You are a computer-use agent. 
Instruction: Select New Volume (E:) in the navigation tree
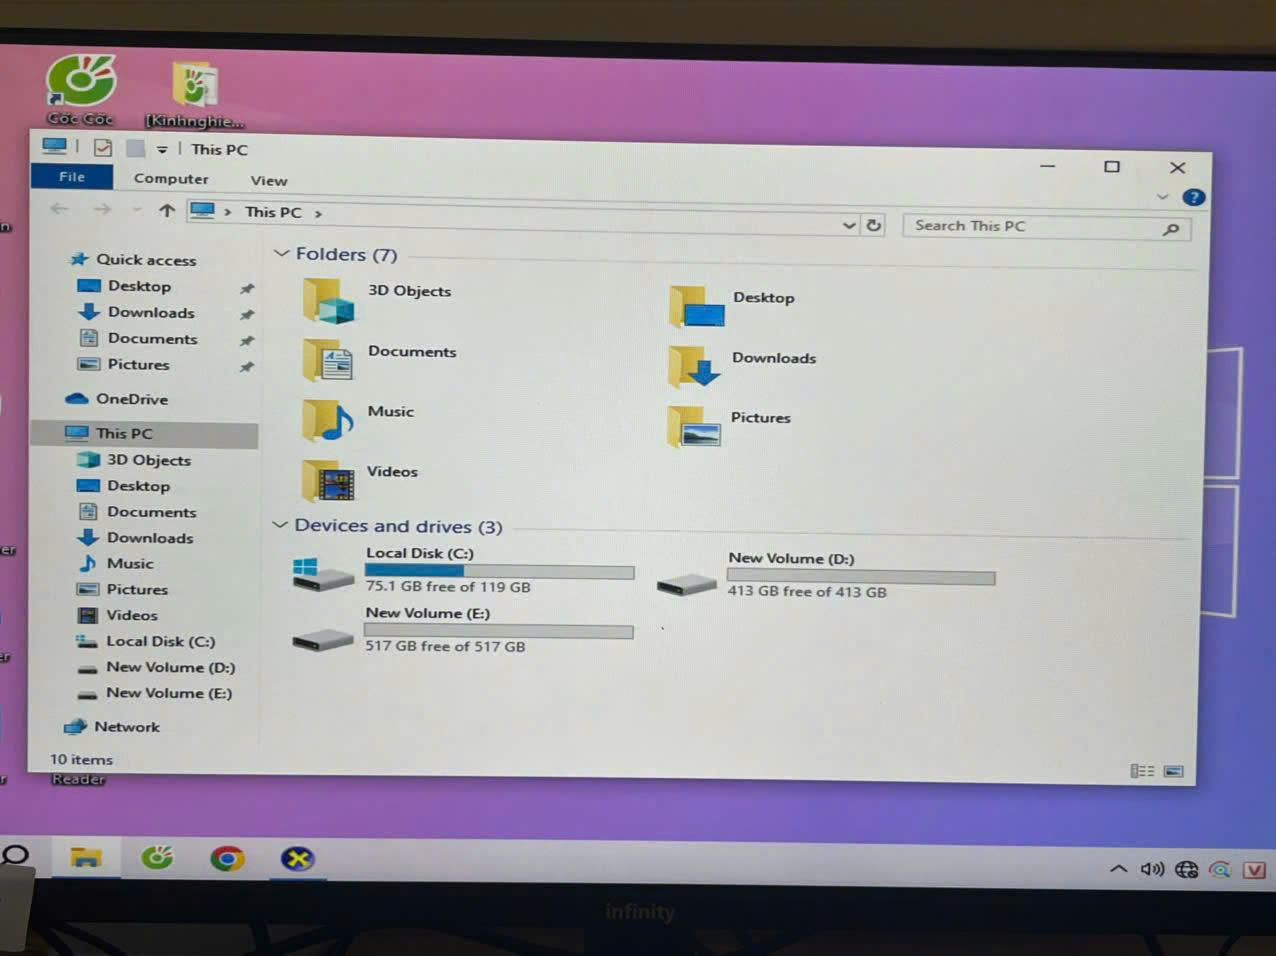168,694
